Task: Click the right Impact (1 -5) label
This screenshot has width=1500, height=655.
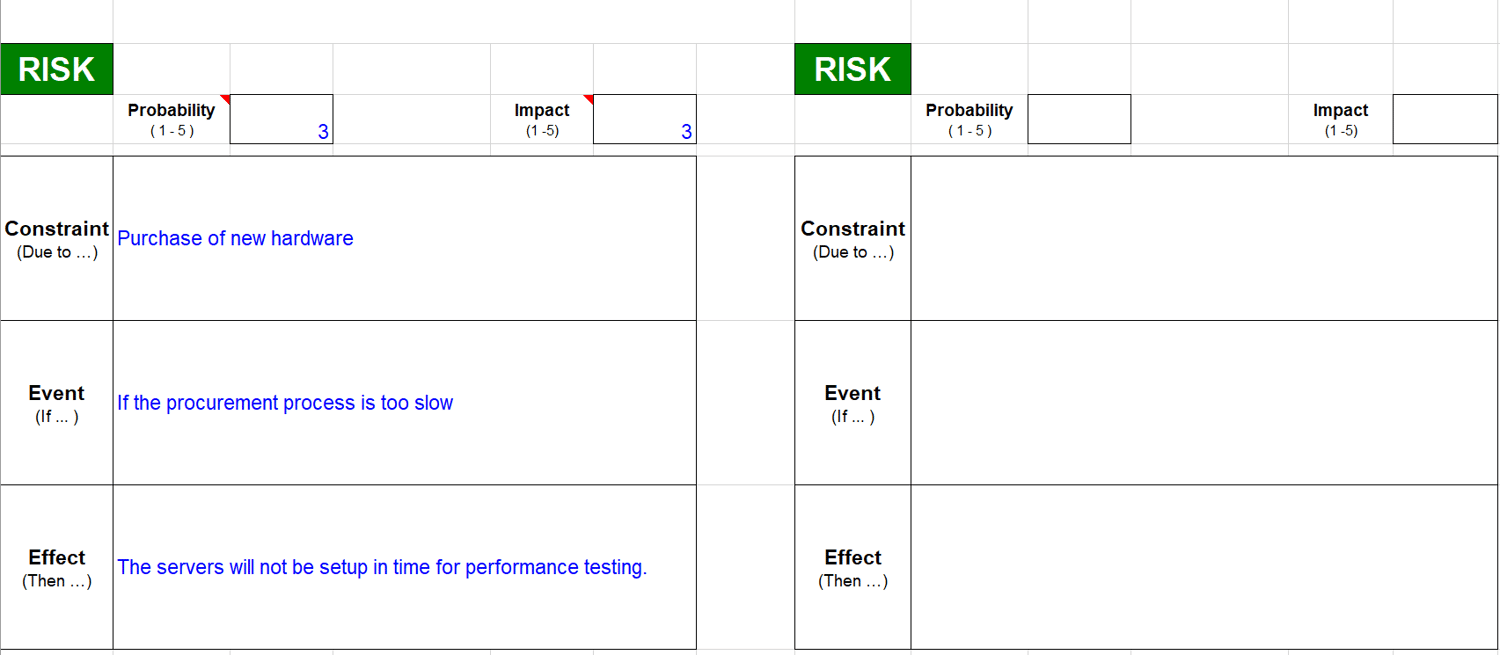Action: click(1340, 119)
